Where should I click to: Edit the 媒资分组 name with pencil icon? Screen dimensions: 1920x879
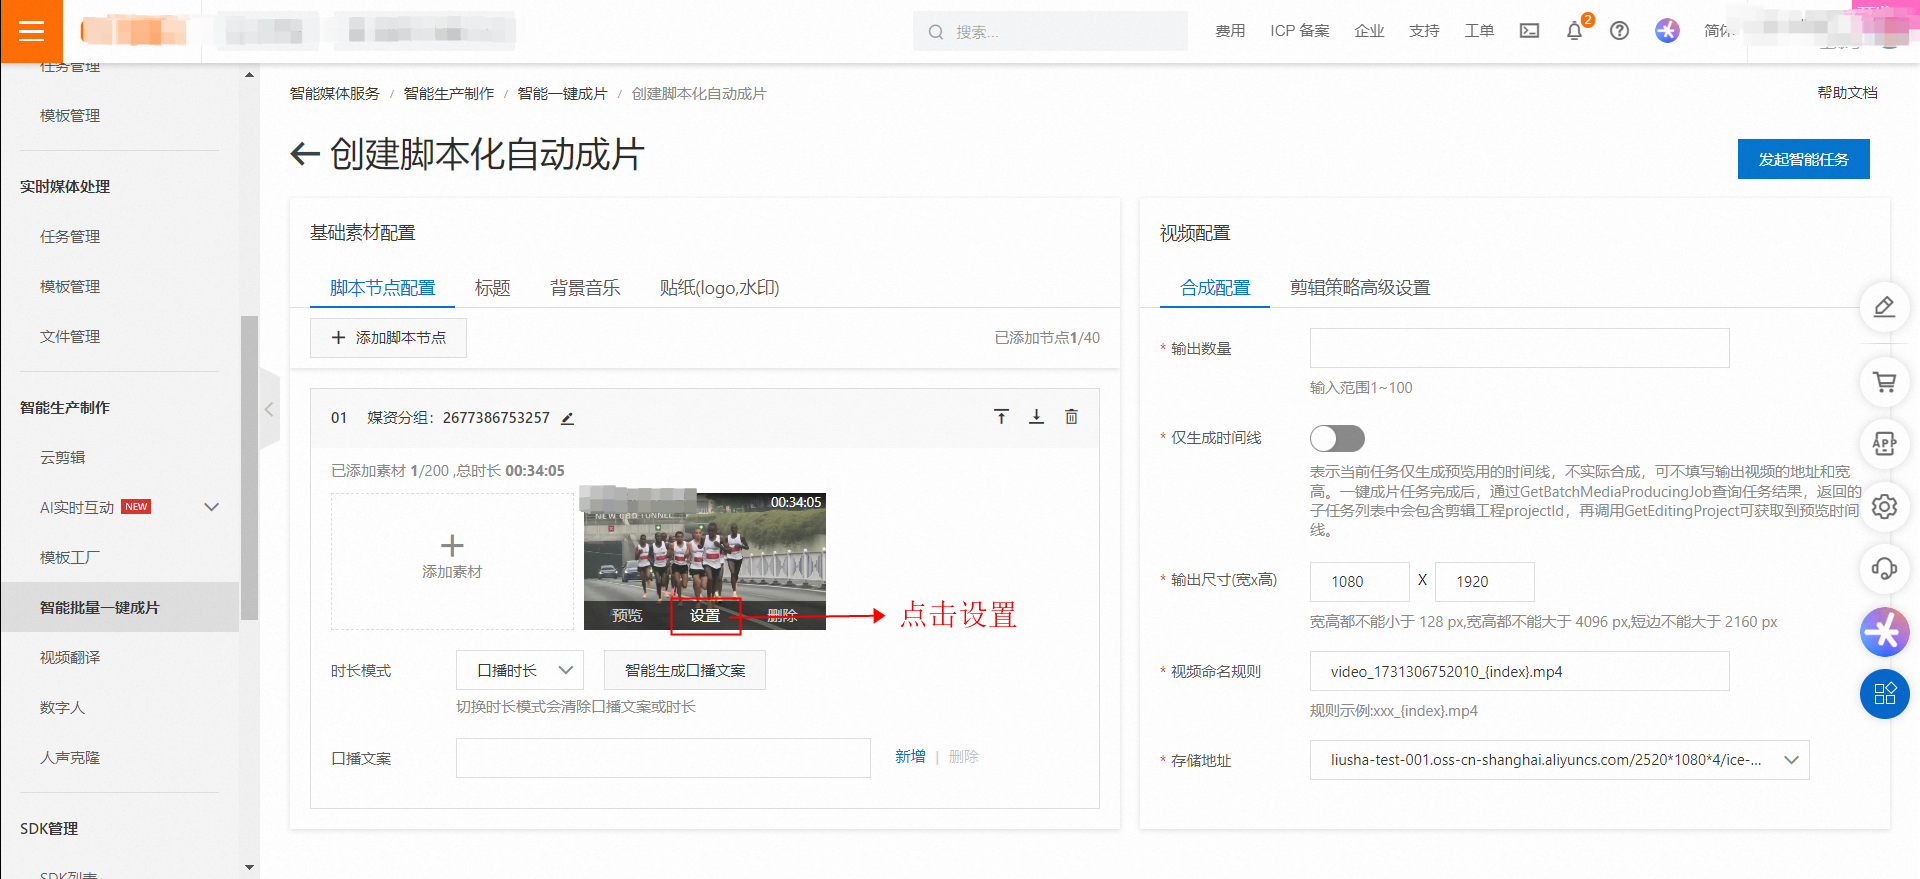pos(567,418)
